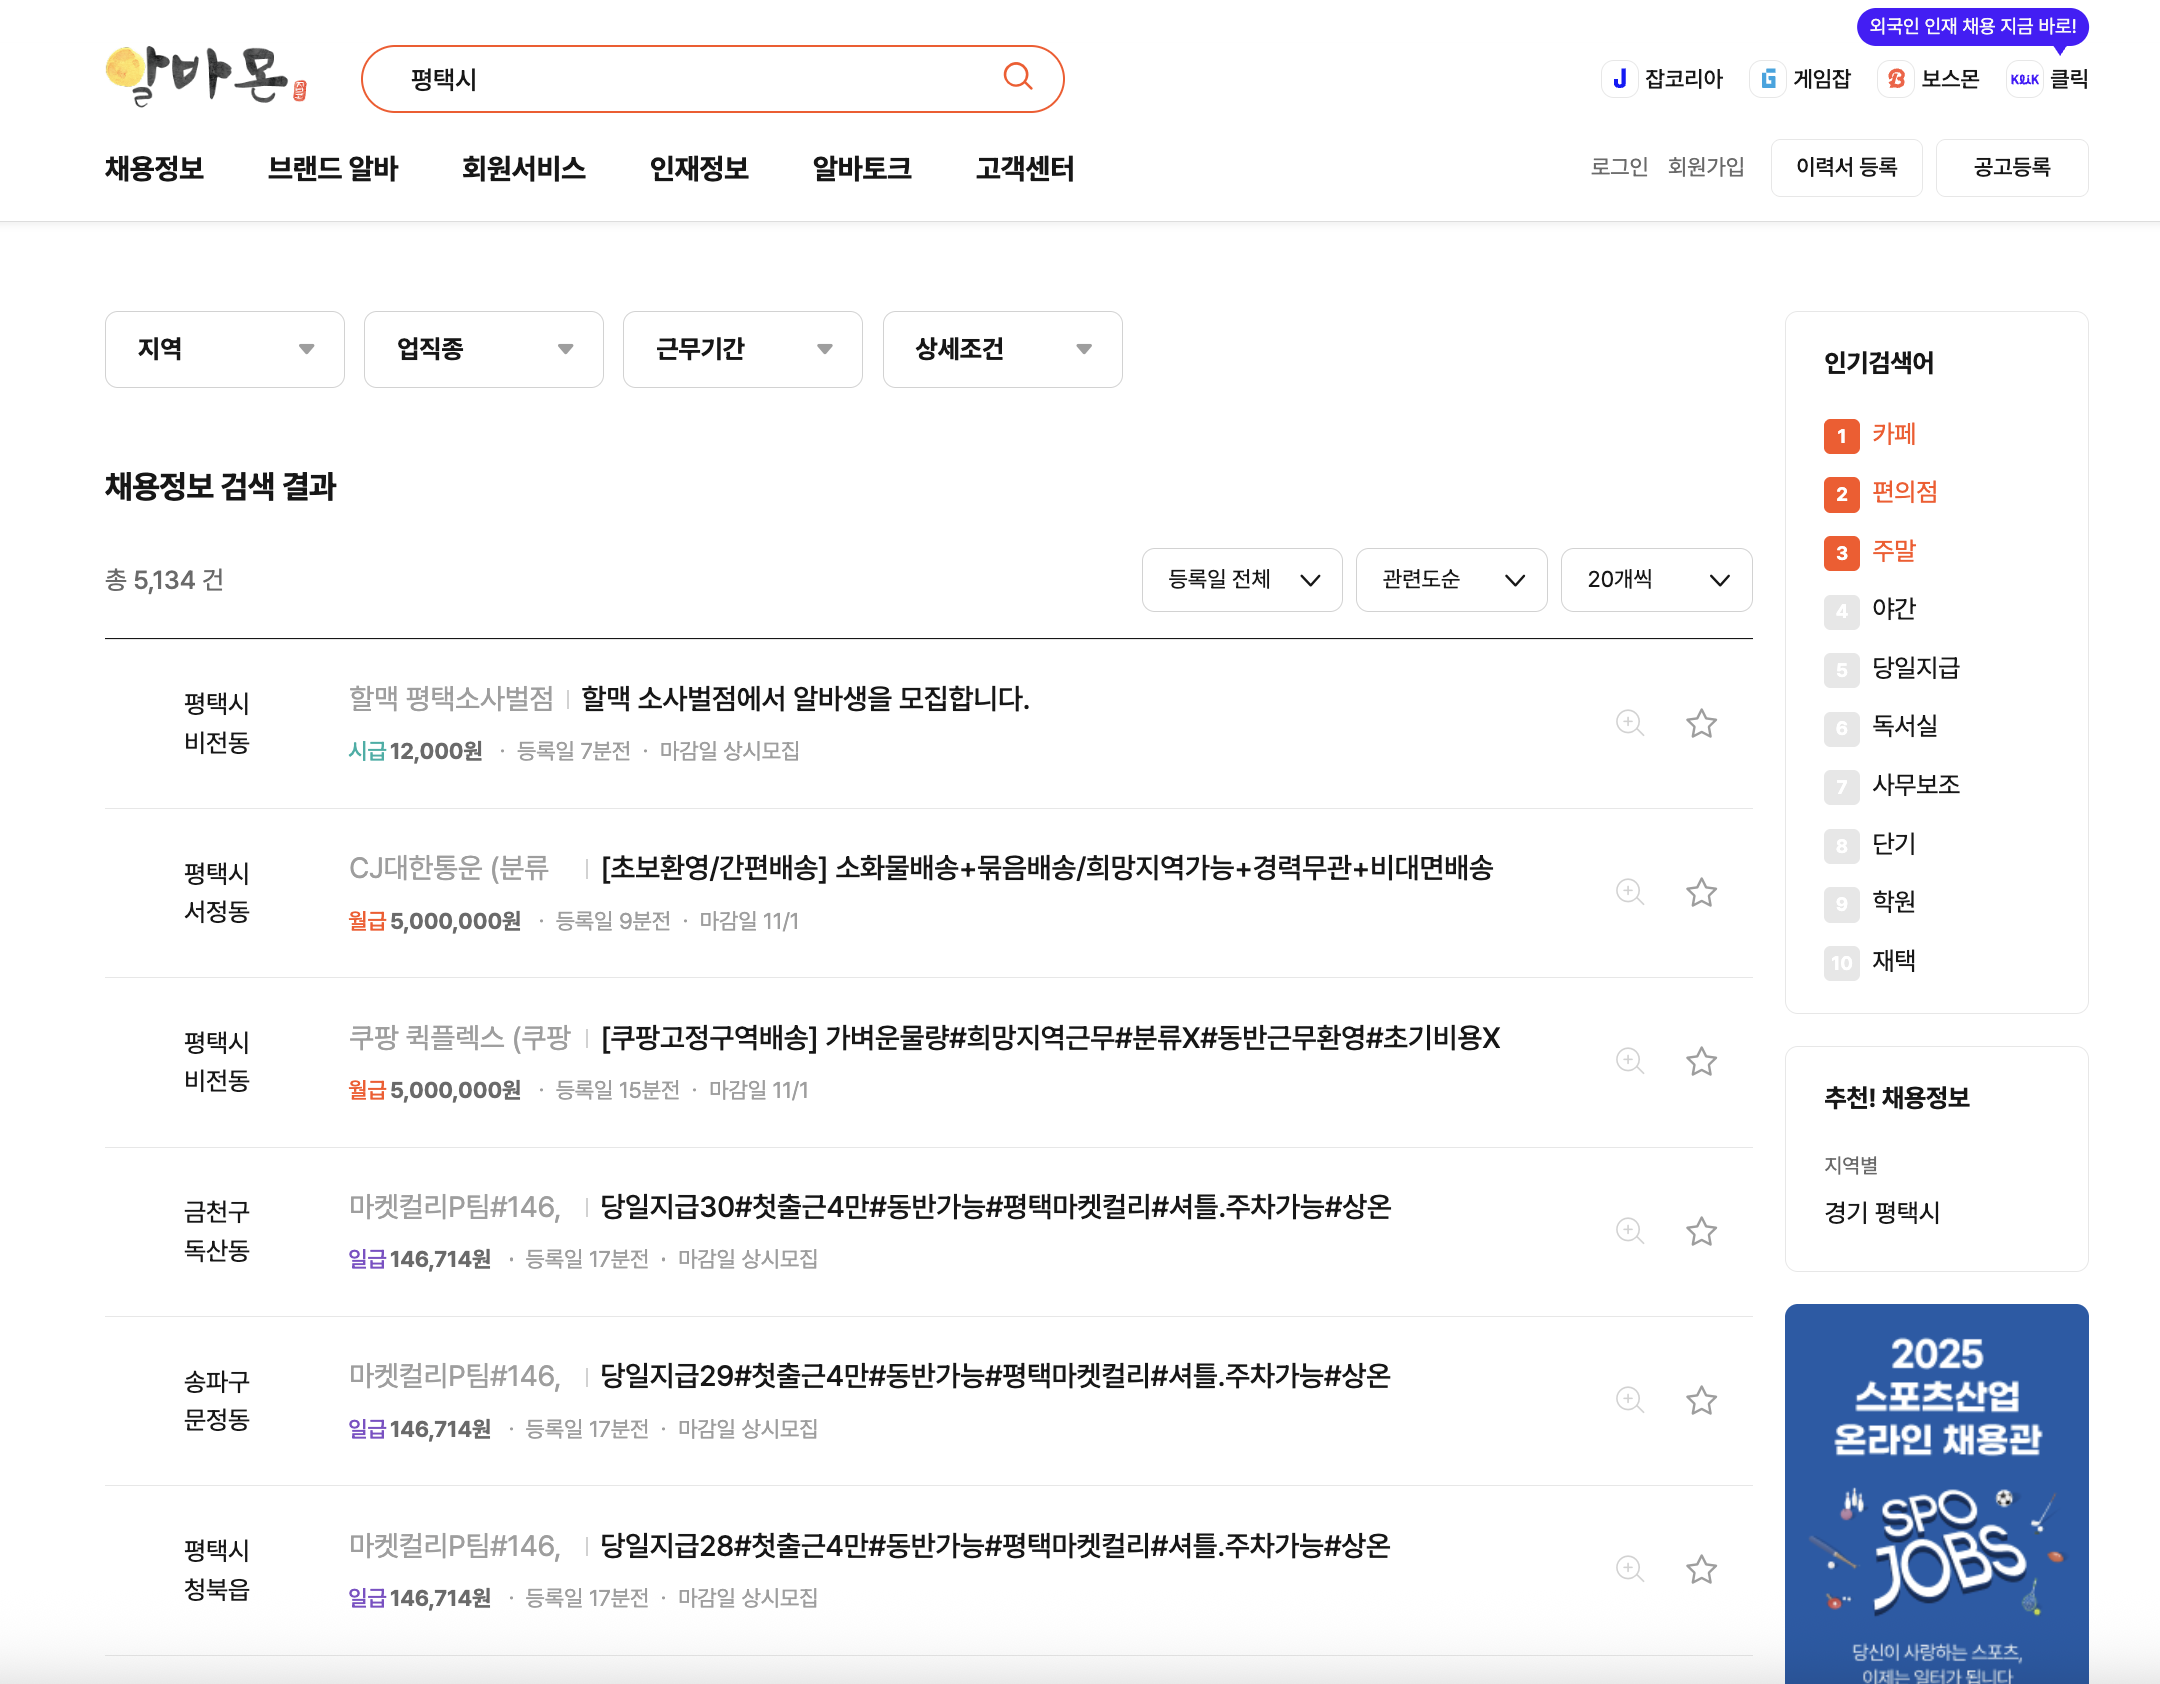Select popular keyword 편의점
Screen dimensions: 2160x1684
click(1904, 492)
